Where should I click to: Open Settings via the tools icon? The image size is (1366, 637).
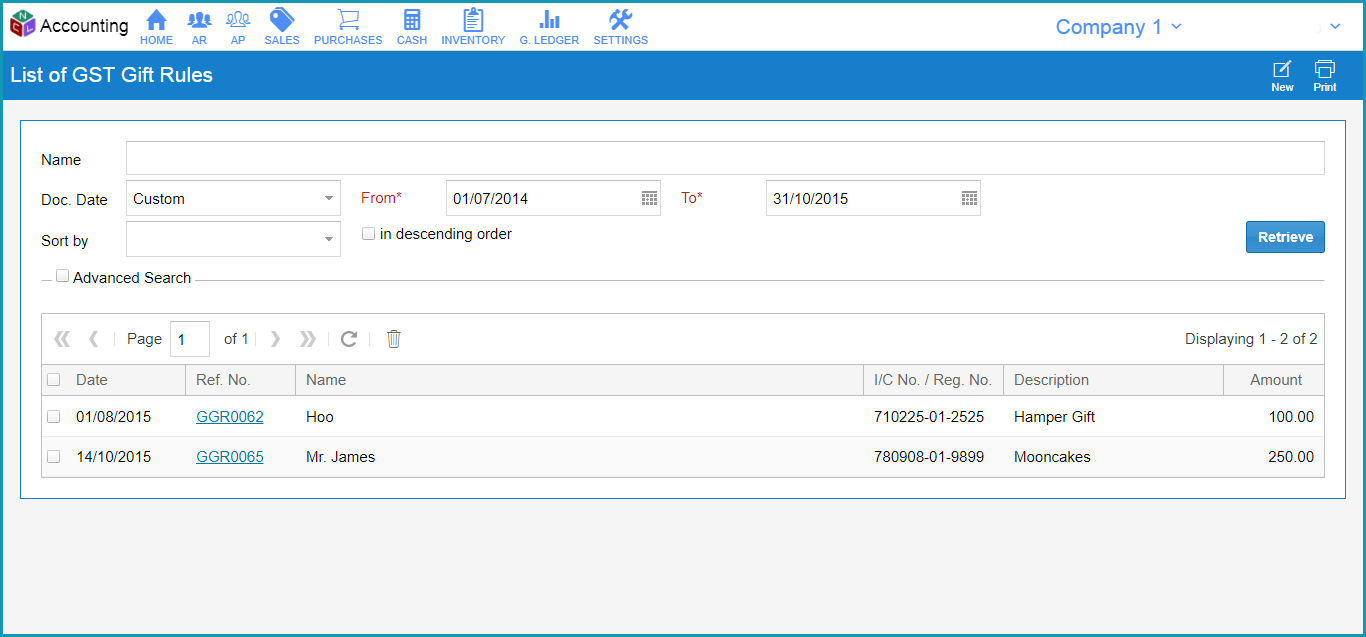pos(620,25)
